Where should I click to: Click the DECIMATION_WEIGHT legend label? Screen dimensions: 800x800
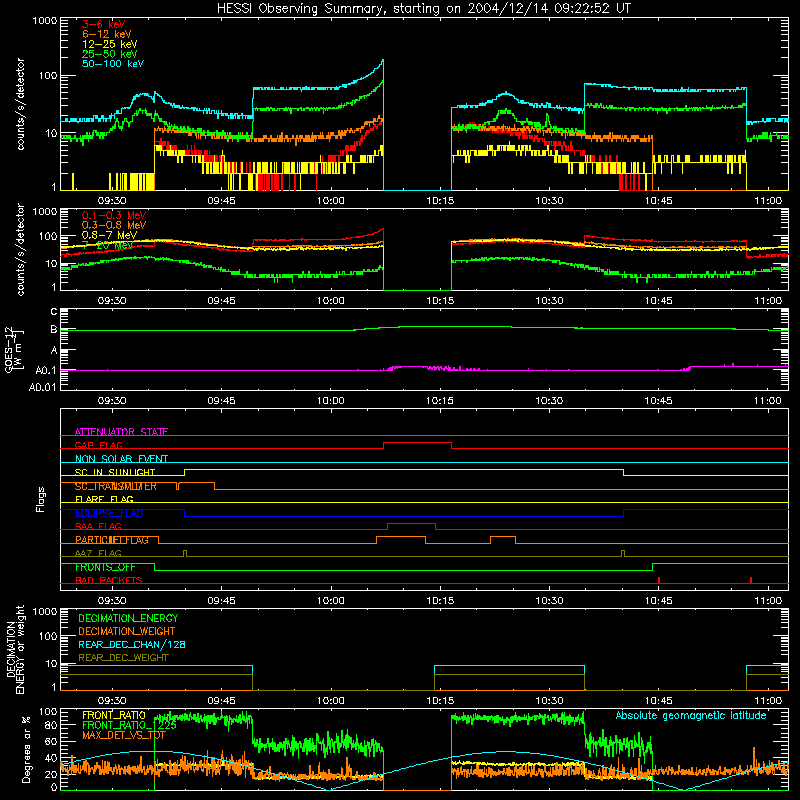click(127, 631)
